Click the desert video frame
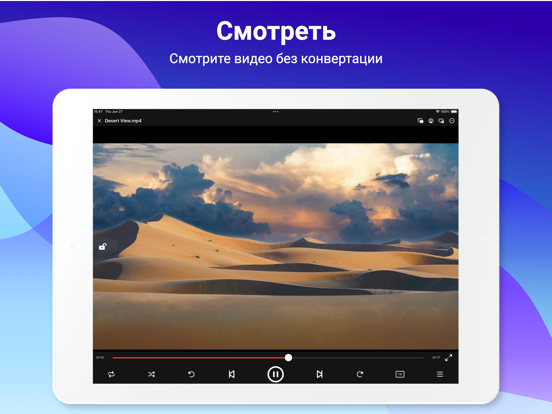Viewport: 552px width, 414px height. [276, 246]
